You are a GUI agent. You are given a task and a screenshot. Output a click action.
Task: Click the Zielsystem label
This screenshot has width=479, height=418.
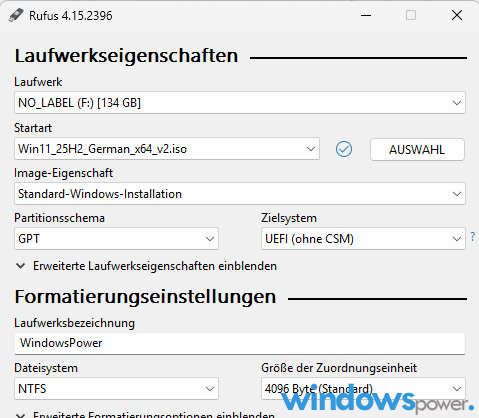tap(289, 218)
